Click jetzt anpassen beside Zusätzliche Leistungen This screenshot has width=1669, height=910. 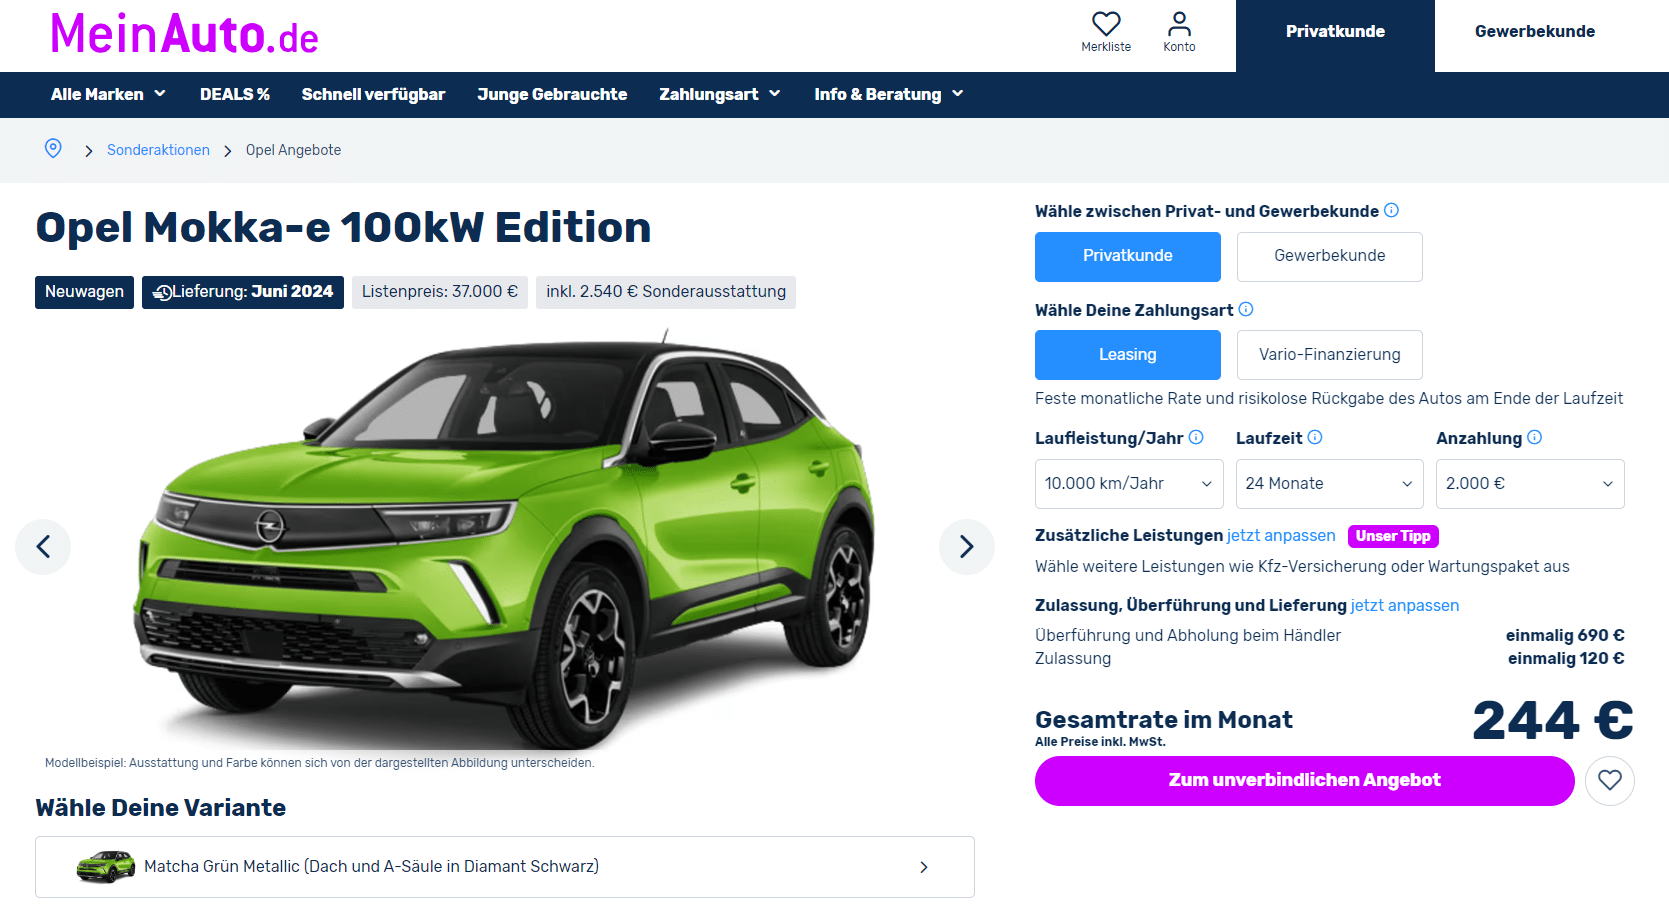coord(1281,536)
